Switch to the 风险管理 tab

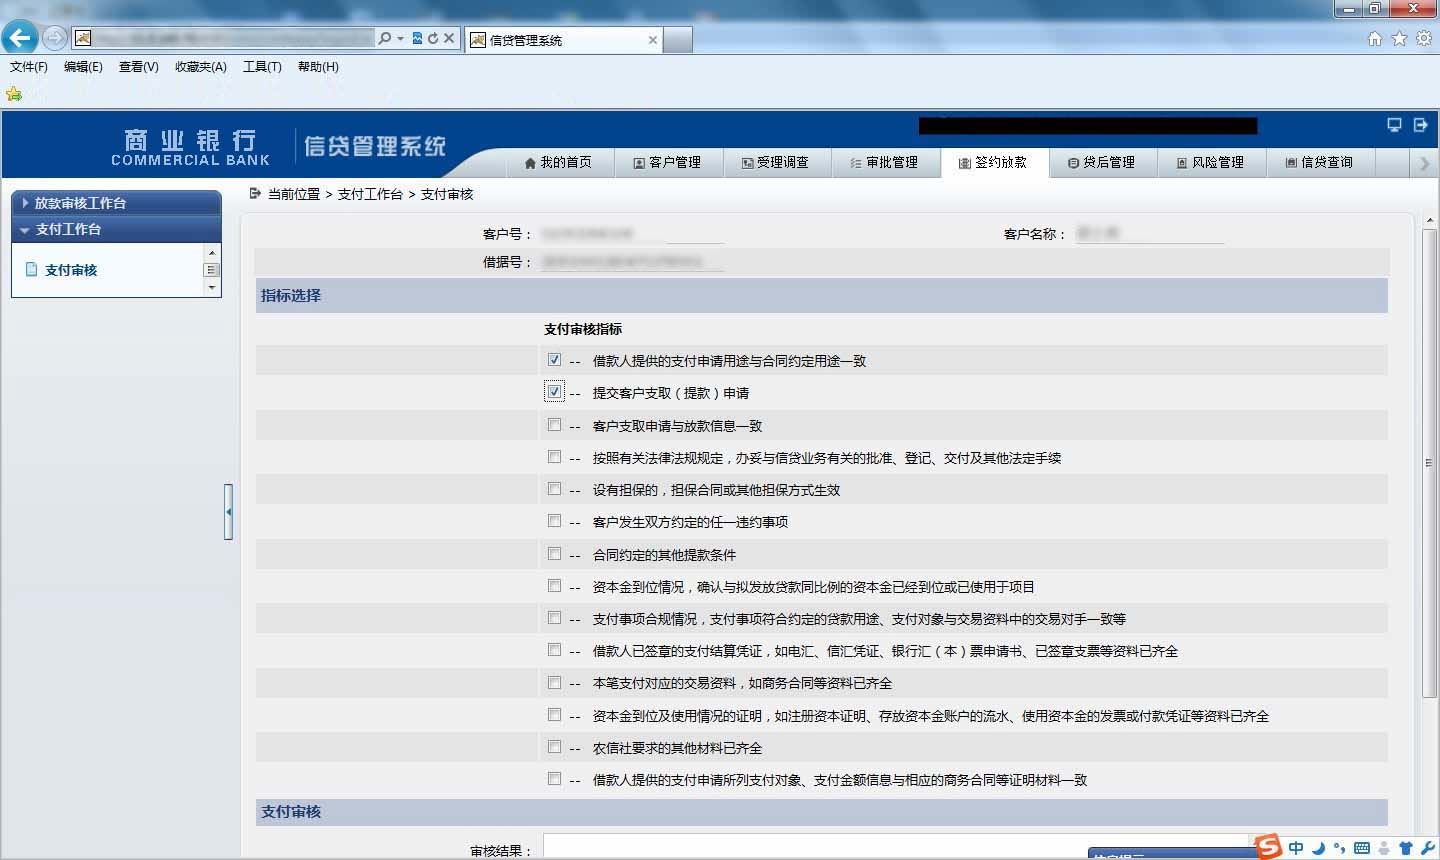tap(1211, 162)
